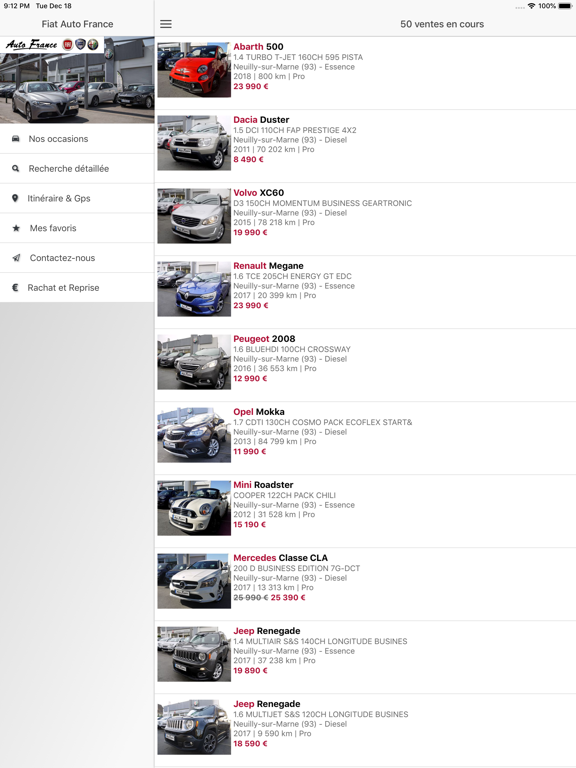
Task: Select Itinéraire & Gps menu item
Action: click(77, 198)
